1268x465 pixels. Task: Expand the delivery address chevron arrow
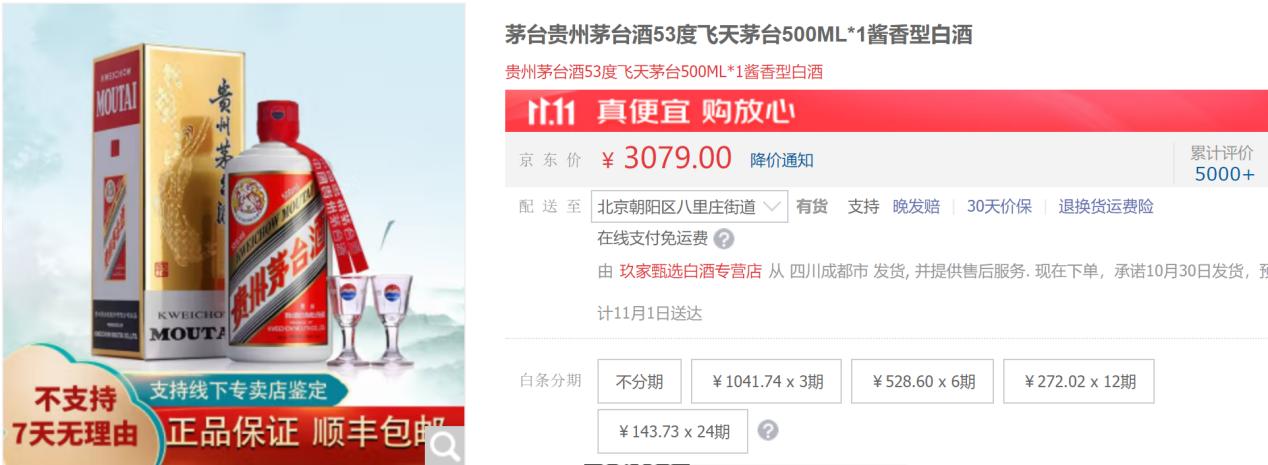coord(772,207)
